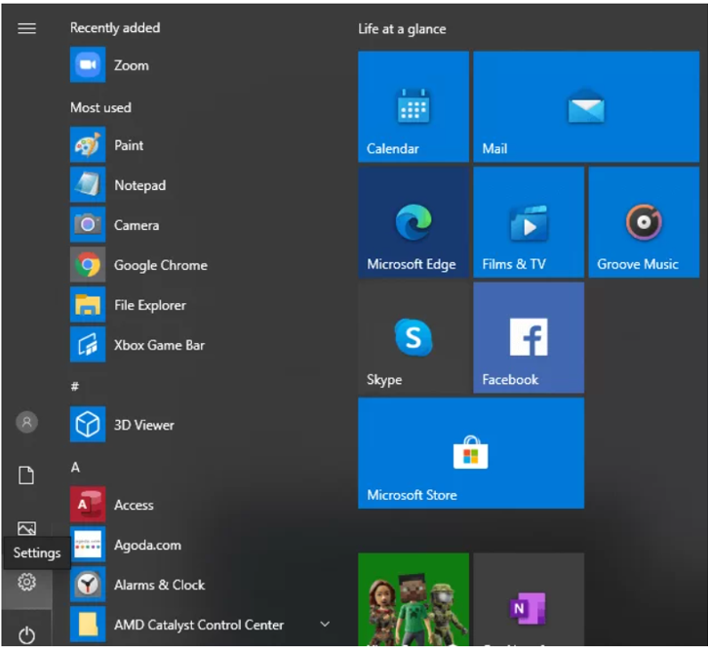This screenshot has width=708, height=650.
Task: Expand the hamburger menu at top
Action: tap(27, 28)
